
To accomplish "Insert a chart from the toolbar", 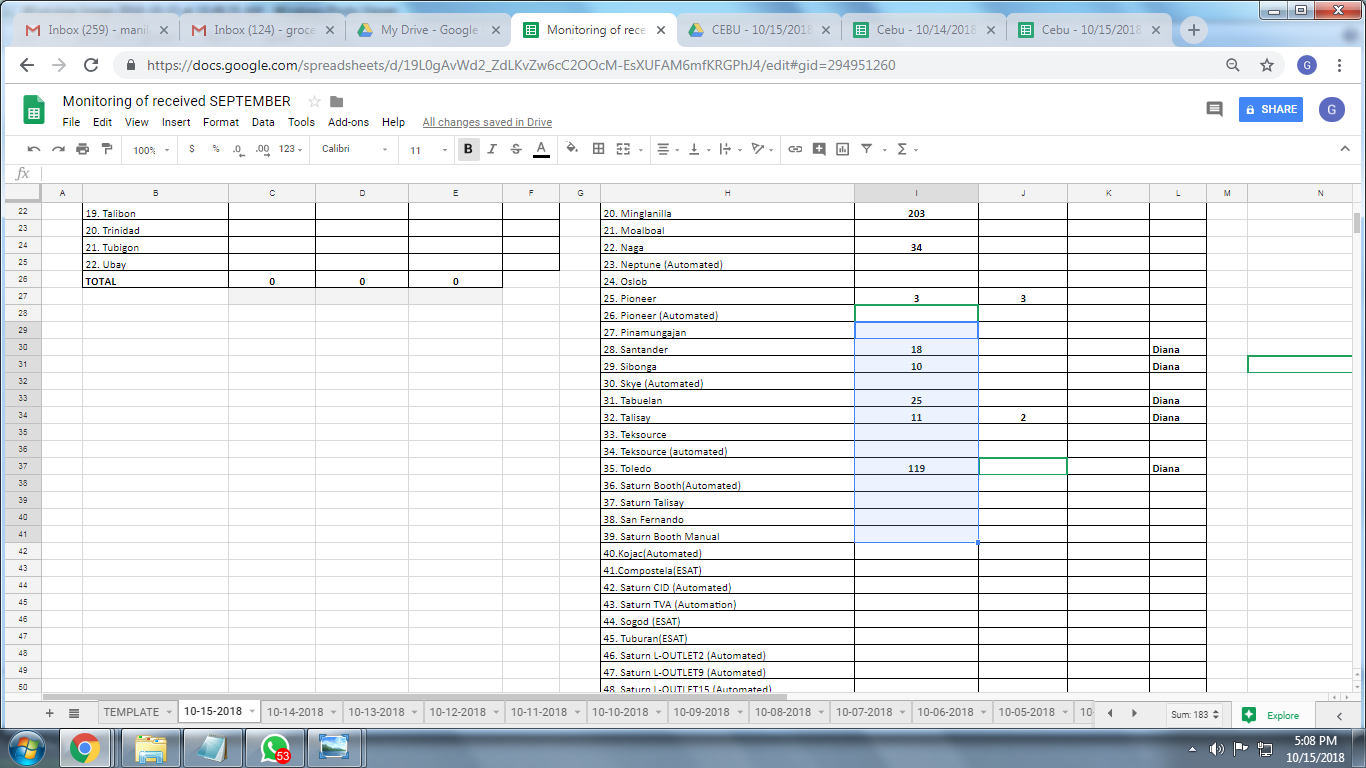I will [x=842, y=149].
